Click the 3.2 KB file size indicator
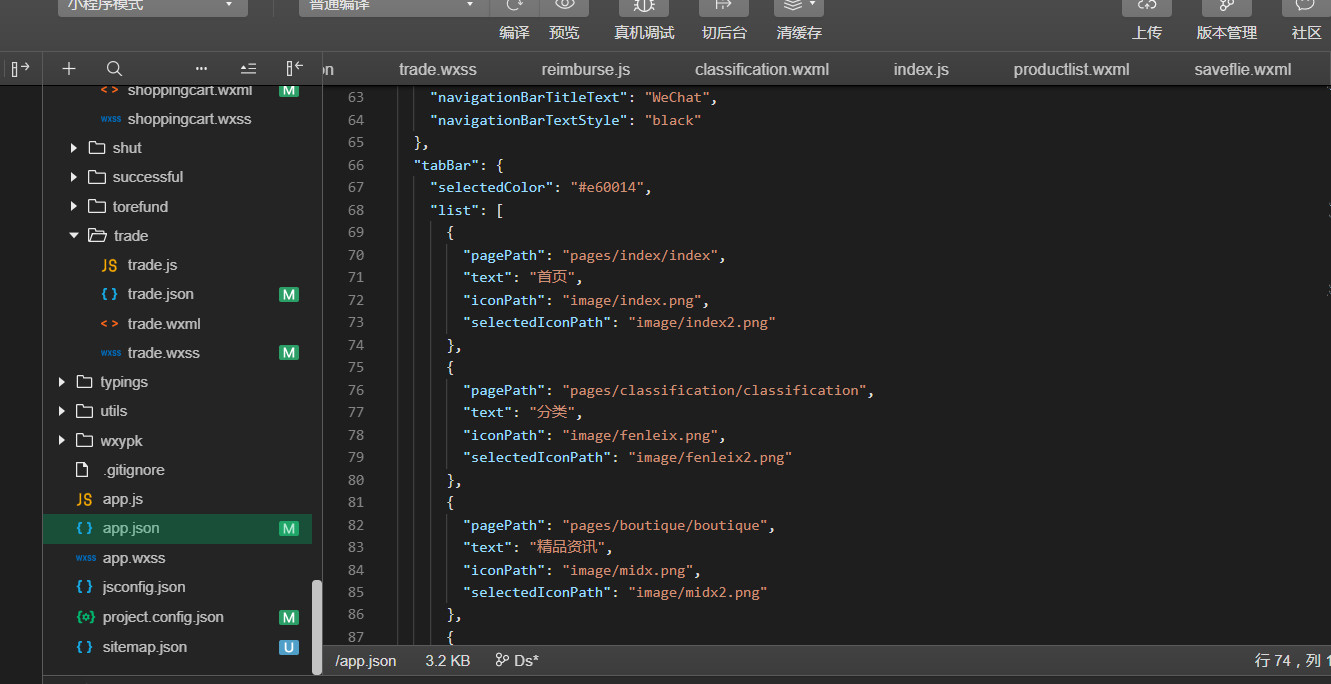The height and width of the screenshot is (684, 1331). (x=447, y=661)
